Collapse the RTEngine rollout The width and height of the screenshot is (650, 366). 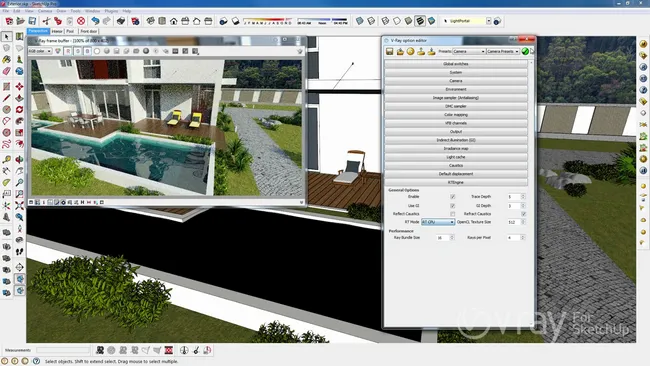tap(456, 182)
